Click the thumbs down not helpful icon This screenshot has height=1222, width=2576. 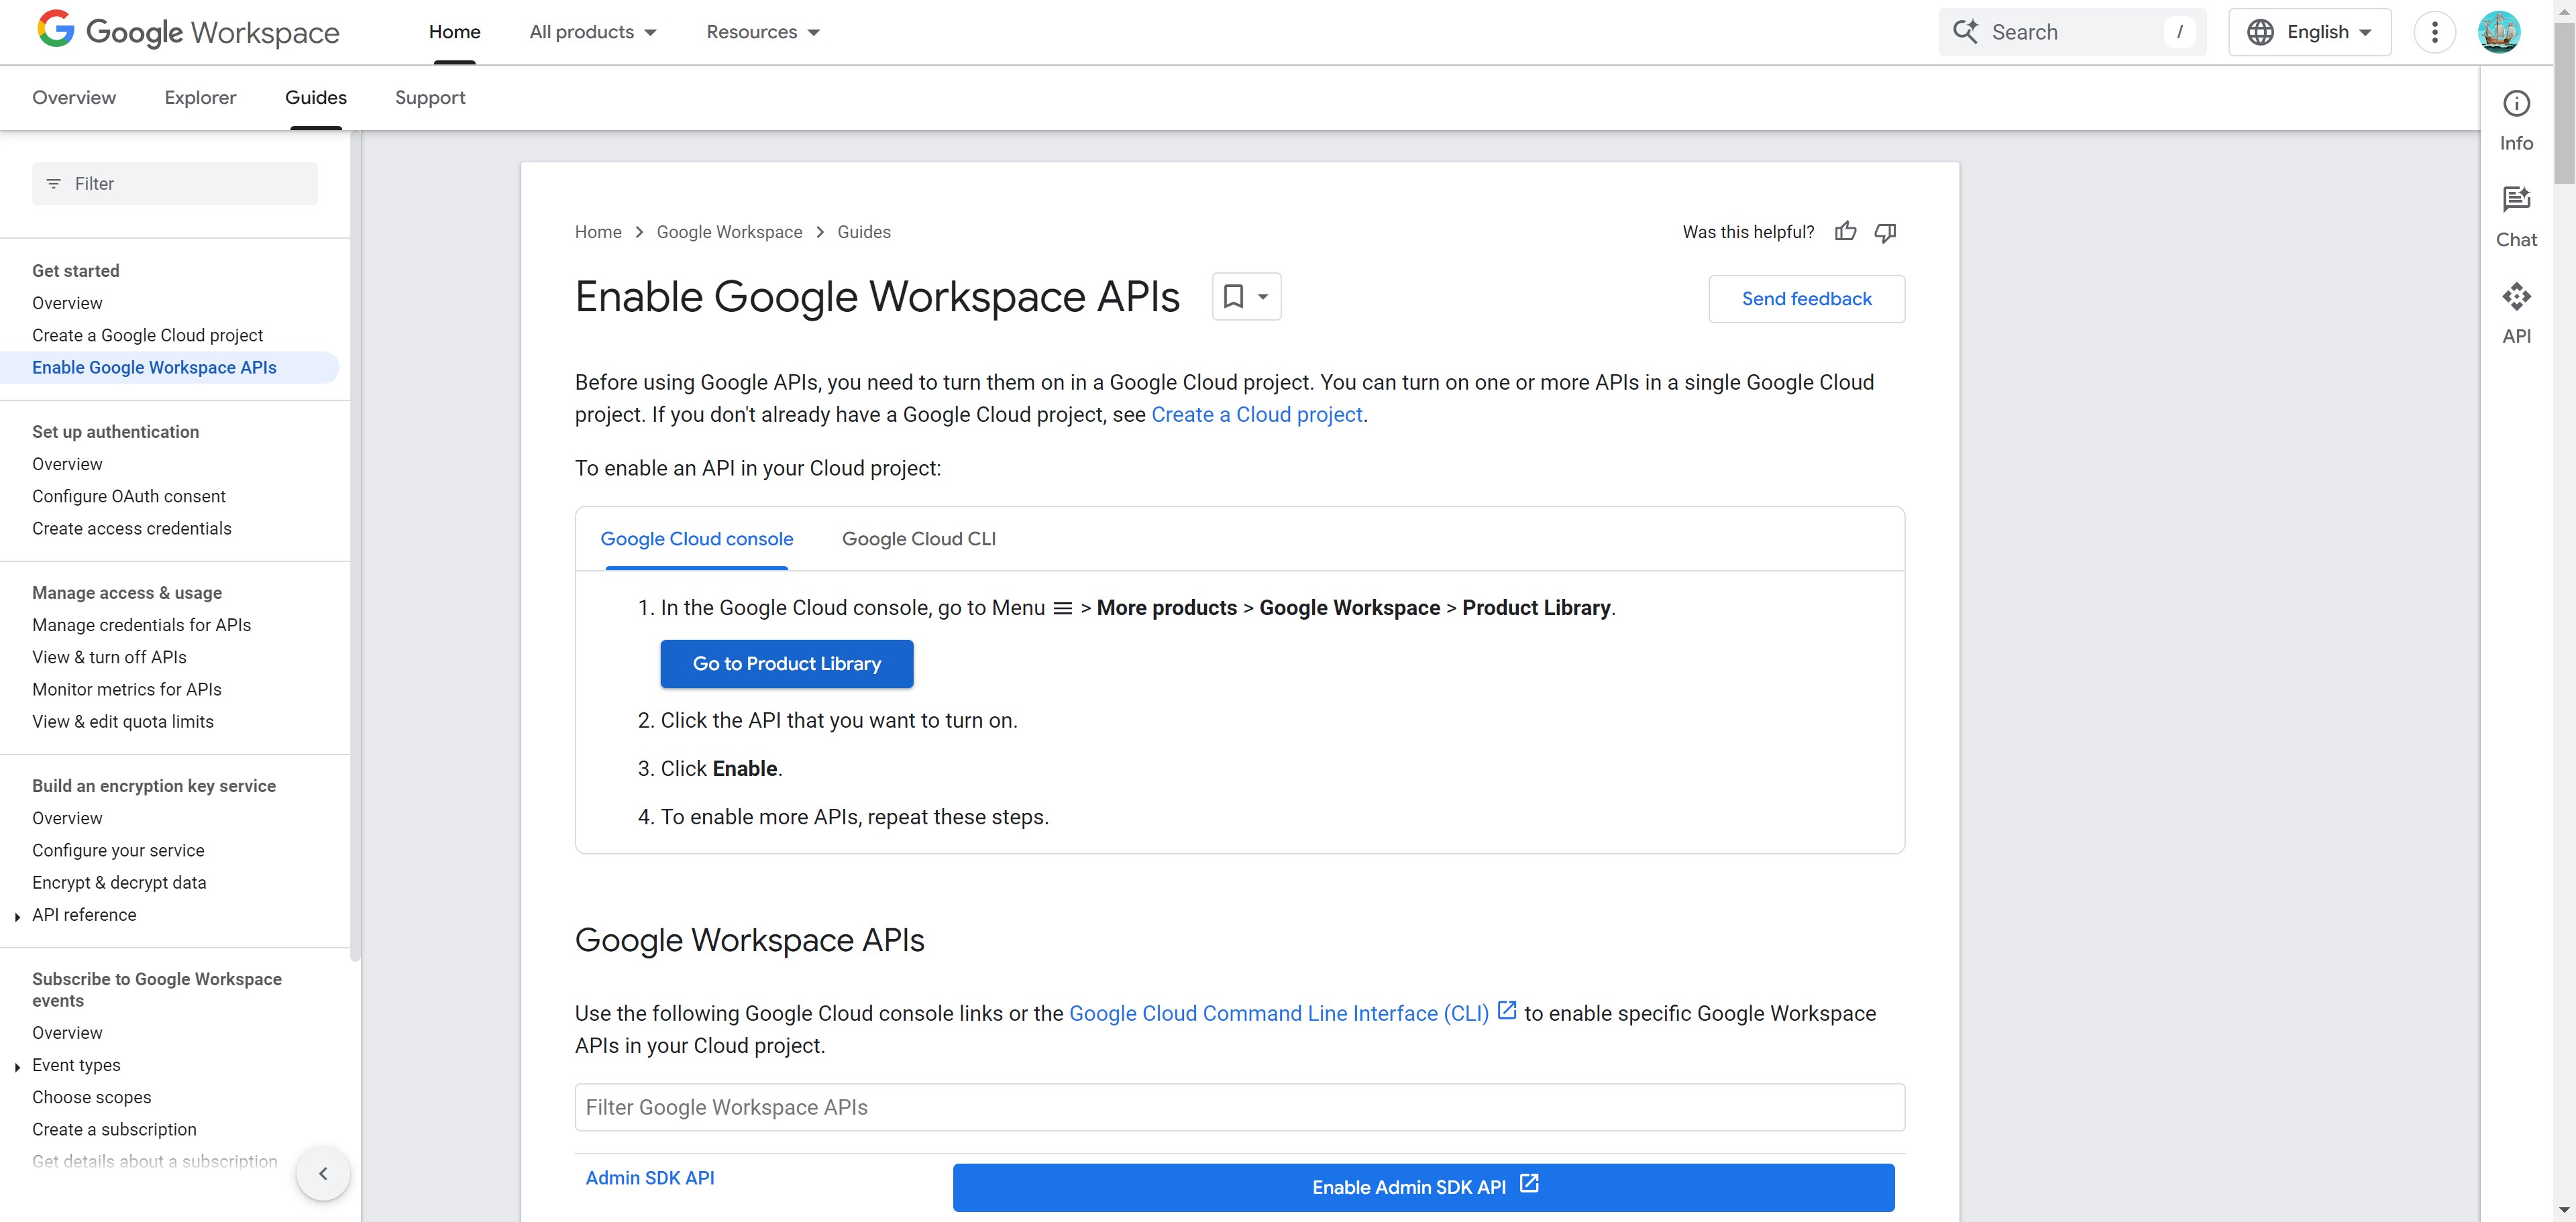1885,232
